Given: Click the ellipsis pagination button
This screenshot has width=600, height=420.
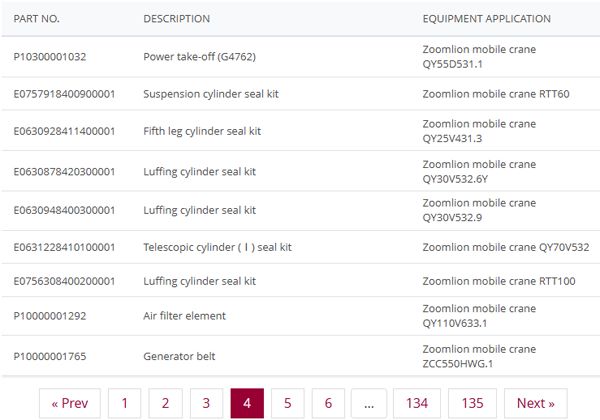Looking at the screenshot, I should (x=369, y=403).
